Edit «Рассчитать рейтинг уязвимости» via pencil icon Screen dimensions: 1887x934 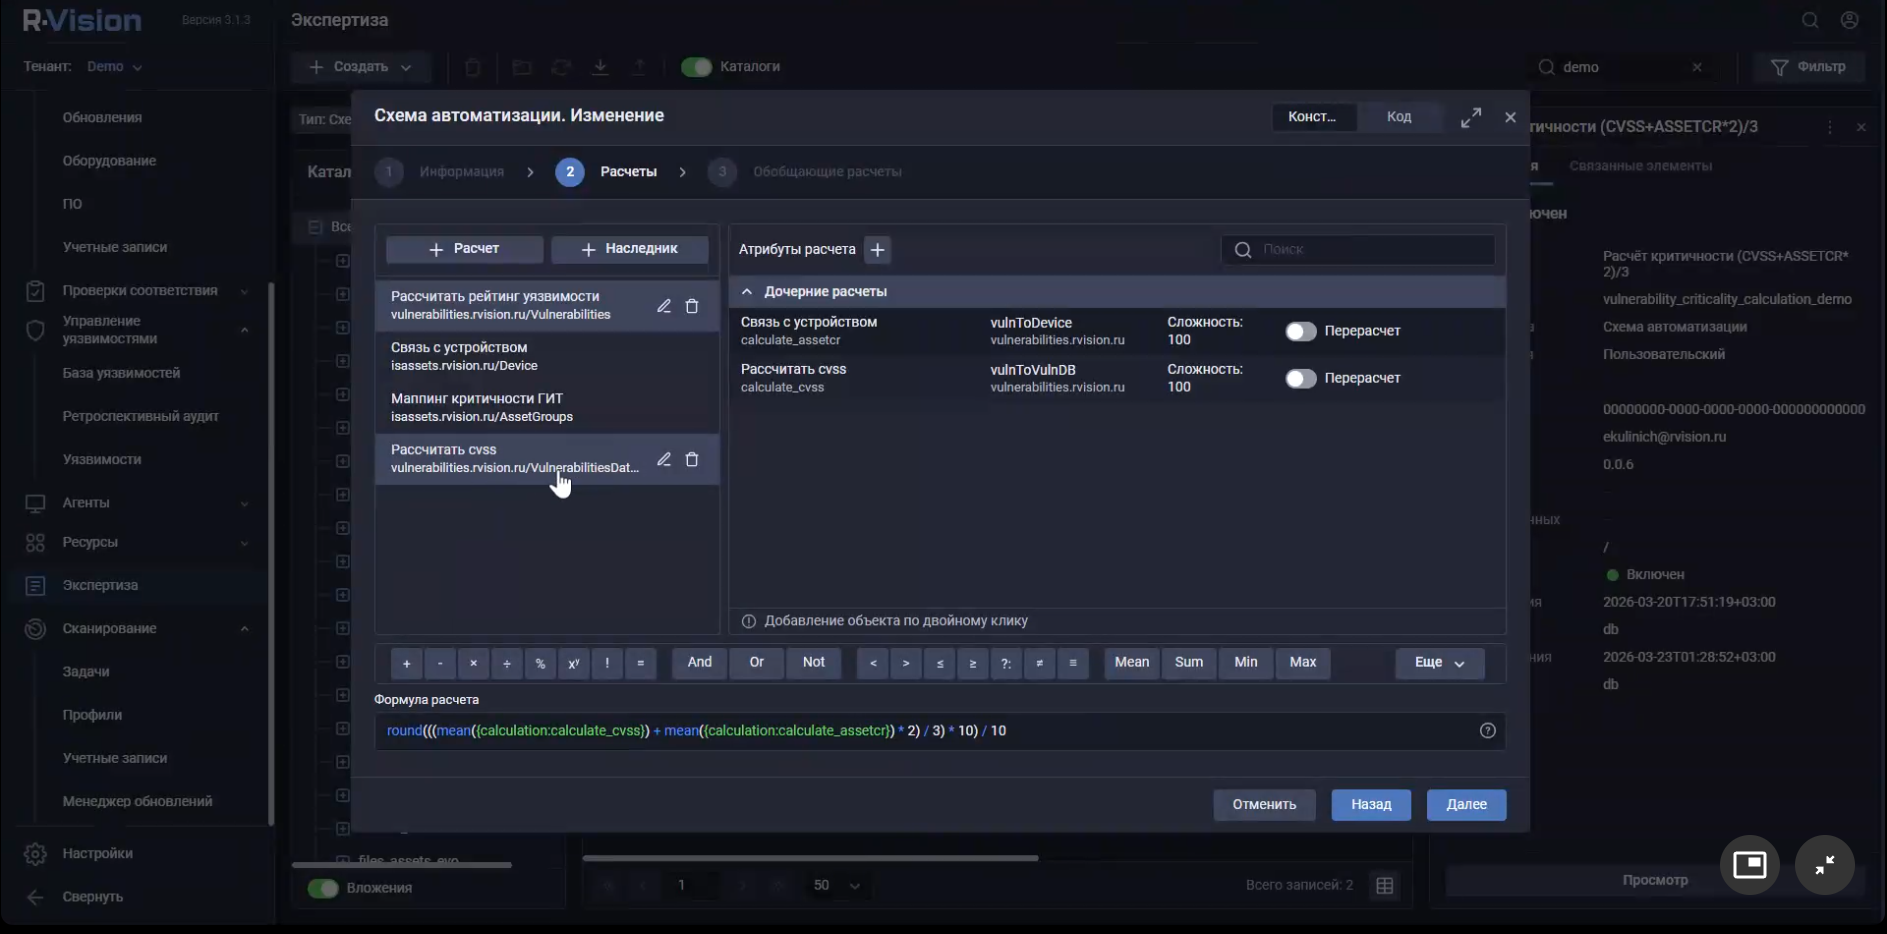pos(664,306)
